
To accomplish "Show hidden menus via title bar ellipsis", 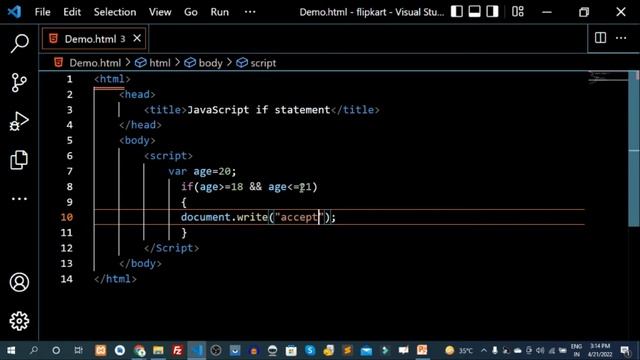I will click(250, 12).
